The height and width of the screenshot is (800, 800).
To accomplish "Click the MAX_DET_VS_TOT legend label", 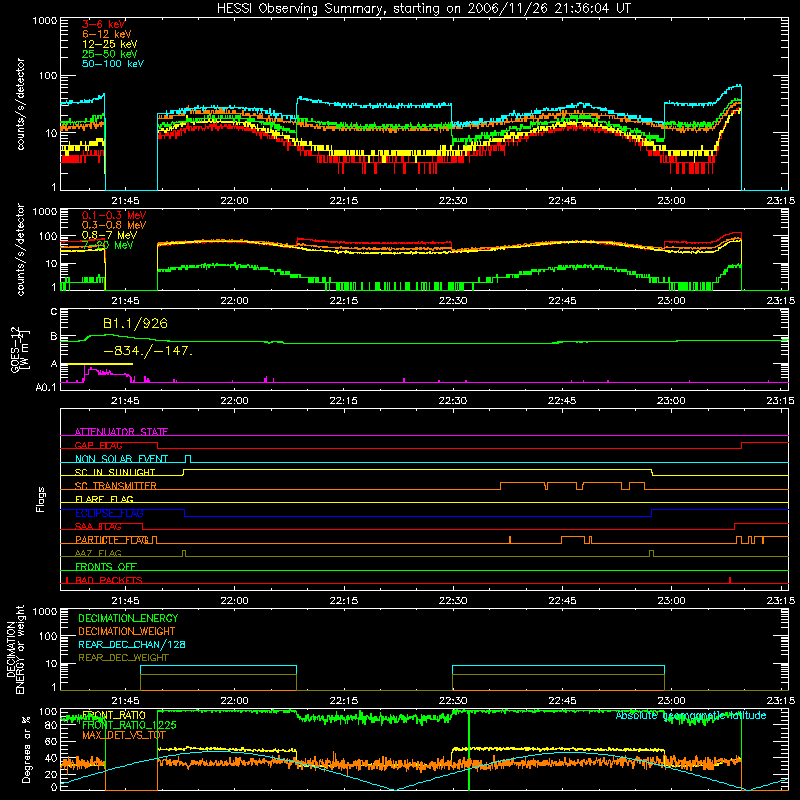I will point(124,735).
